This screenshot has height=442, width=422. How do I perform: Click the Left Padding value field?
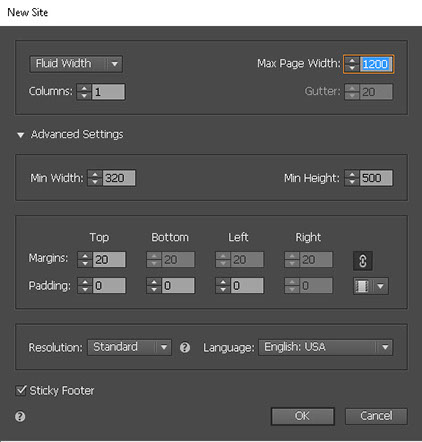[247, 286]
